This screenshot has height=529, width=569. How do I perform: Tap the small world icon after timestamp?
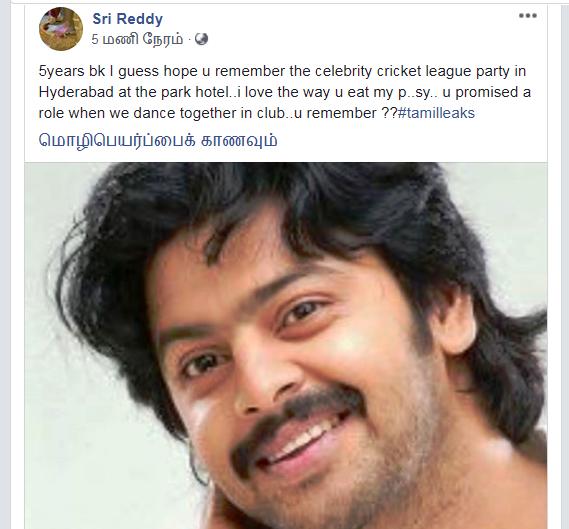(201, 39)
